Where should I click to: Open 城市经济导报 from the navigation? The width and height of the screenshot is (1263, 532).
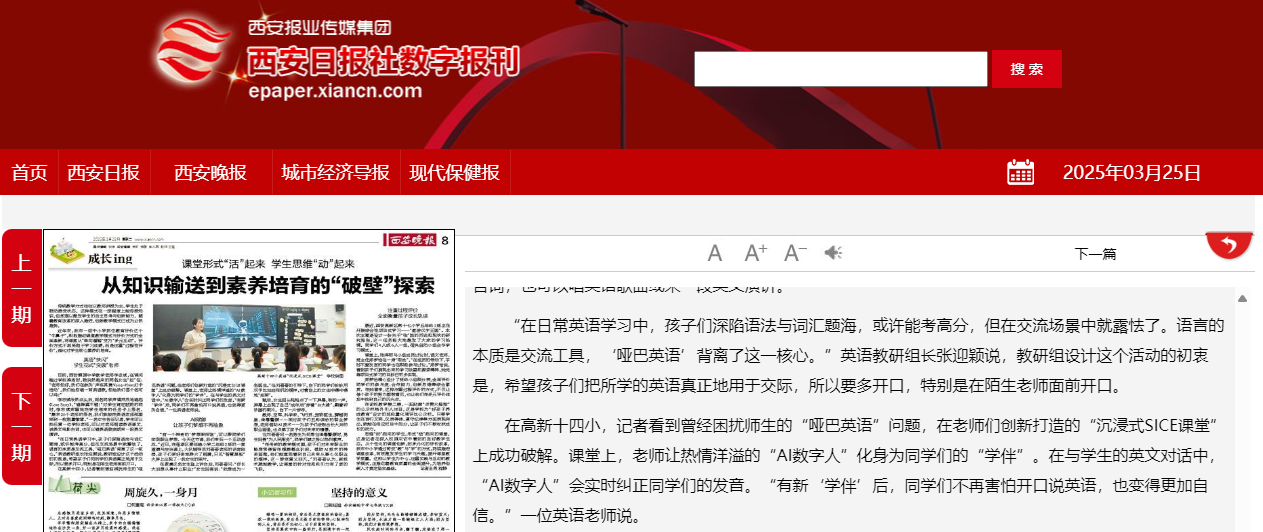point(335,172)
